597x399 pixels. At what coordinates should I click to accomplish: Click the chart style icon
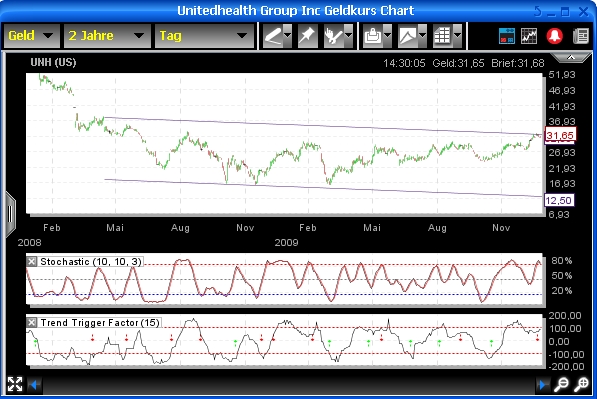pyautogui.click(x=408, y=36)
